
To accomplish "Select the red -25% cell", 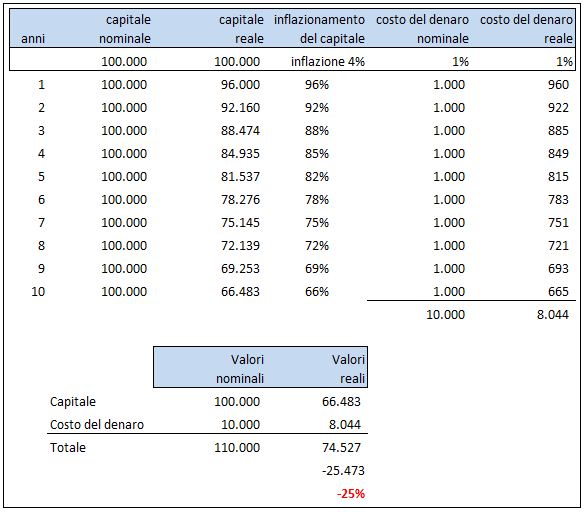I will (x=351, y=494).
